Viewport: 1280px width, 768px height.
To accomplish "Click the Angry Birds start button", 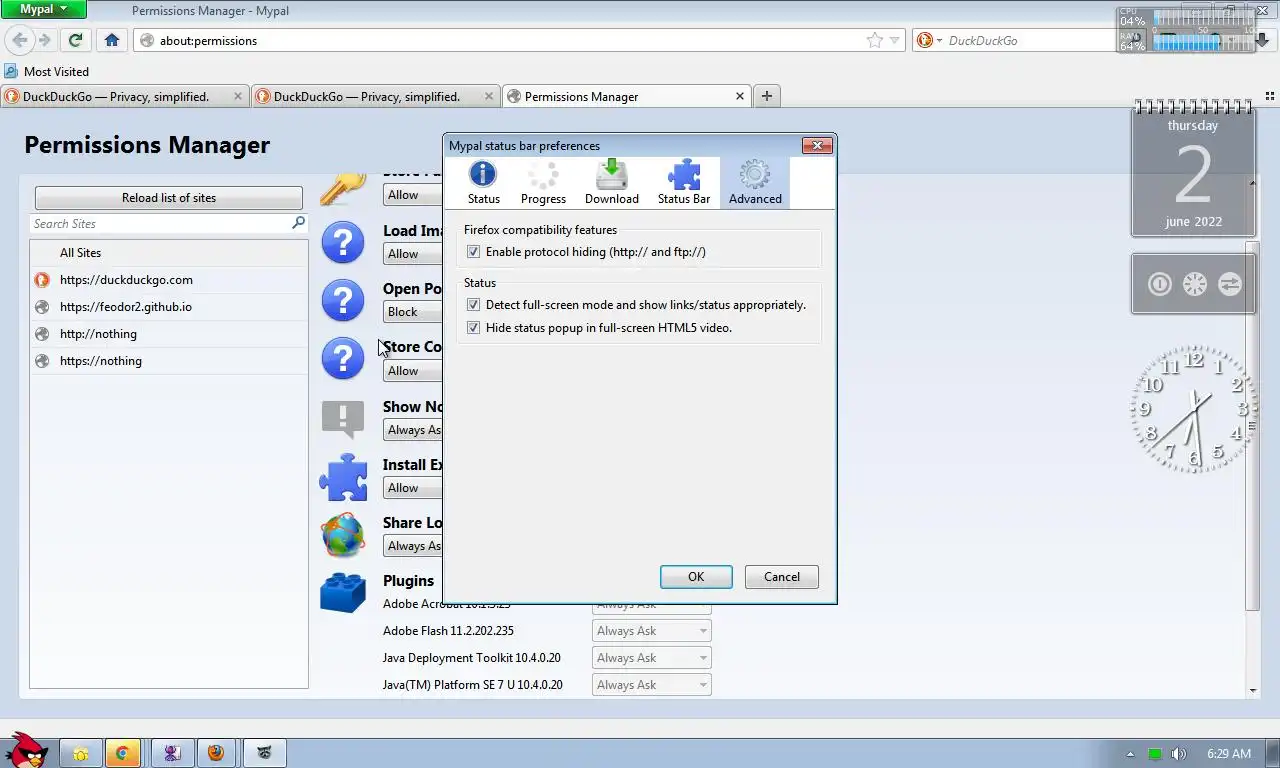I will click(x=25, y=749).
